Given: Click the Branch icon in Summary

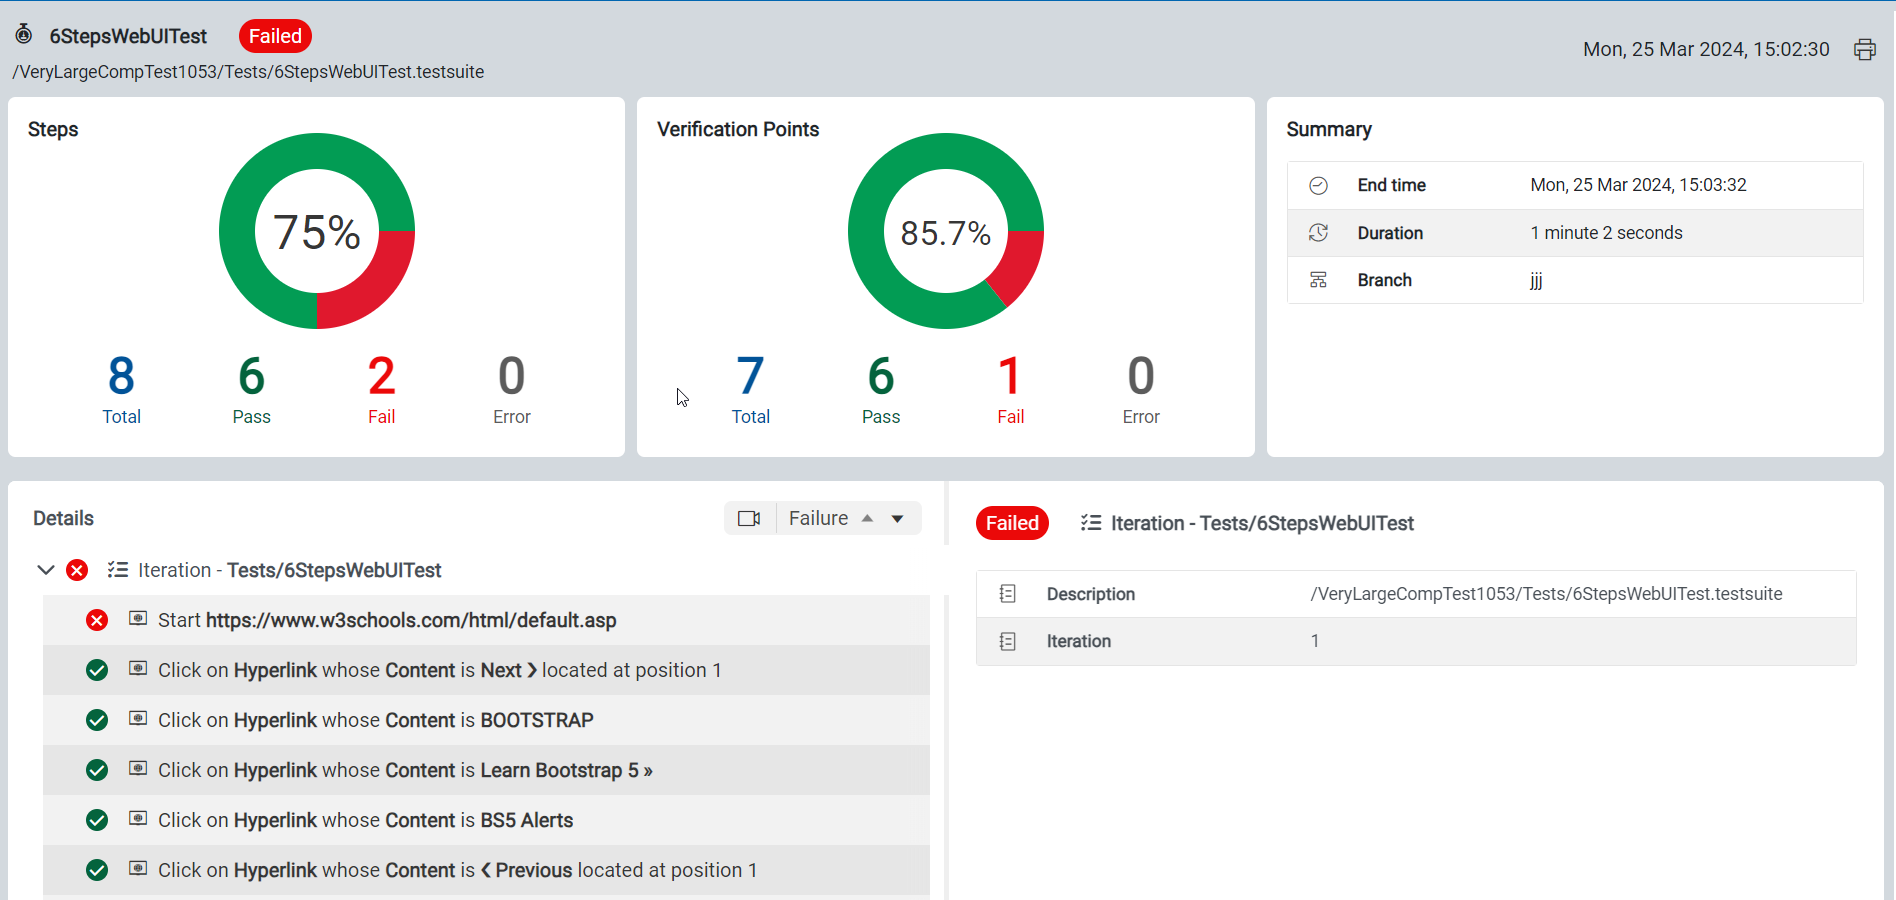Looking at the screenshot, I should pyautogui.click(x=1318, y=280).
